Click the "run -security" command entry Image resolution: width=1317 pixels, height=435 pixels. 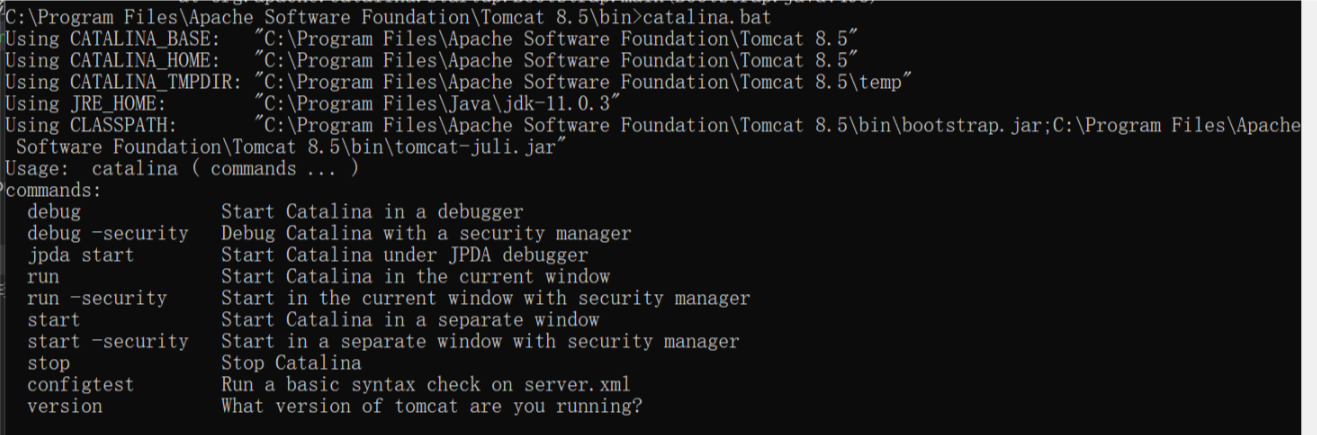pyautogui.click(x=97, y=298)
